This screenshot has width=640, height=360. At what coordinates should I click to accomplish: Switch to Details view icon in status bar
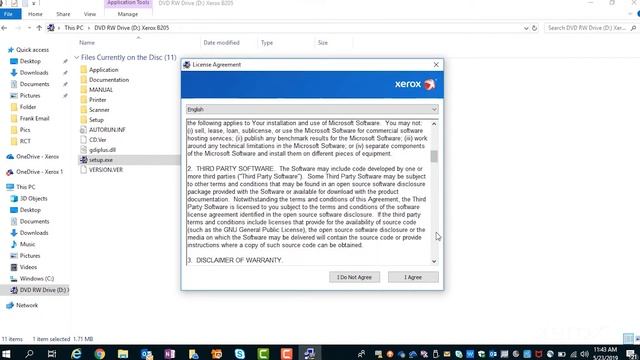628,338
